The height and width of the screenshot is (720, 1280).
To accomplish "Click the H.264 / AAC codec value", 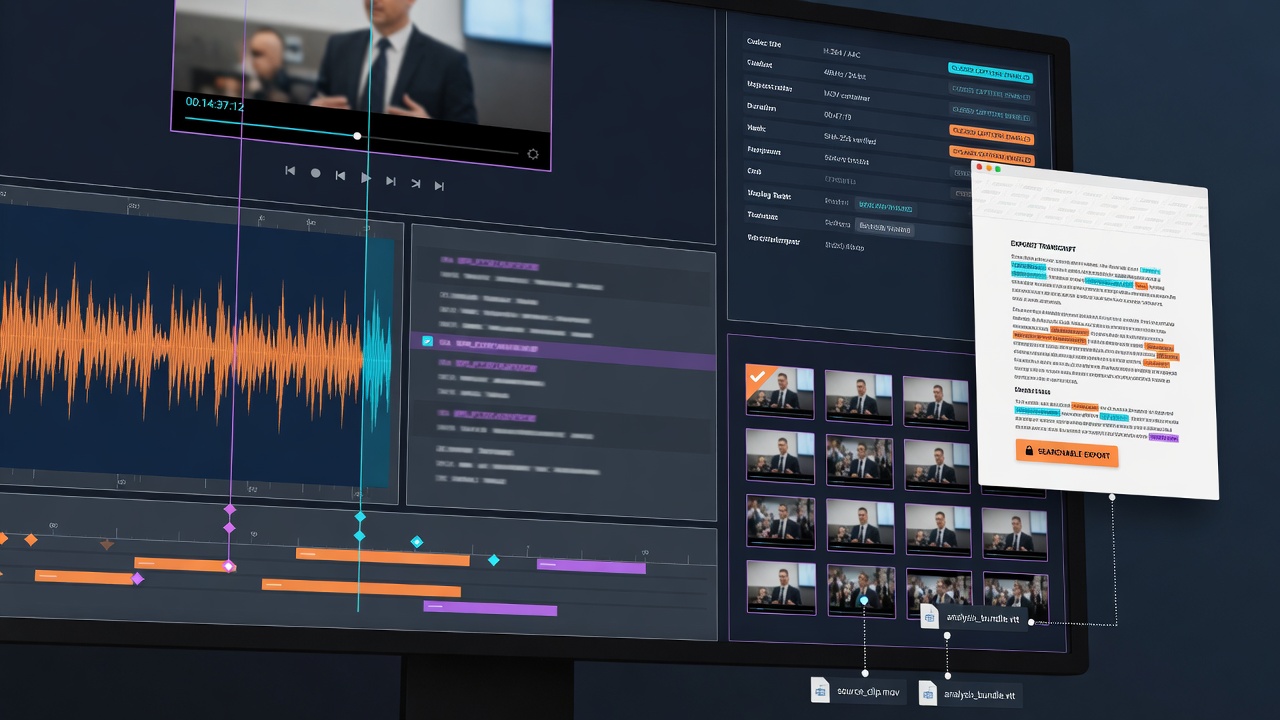I will 843,51.
